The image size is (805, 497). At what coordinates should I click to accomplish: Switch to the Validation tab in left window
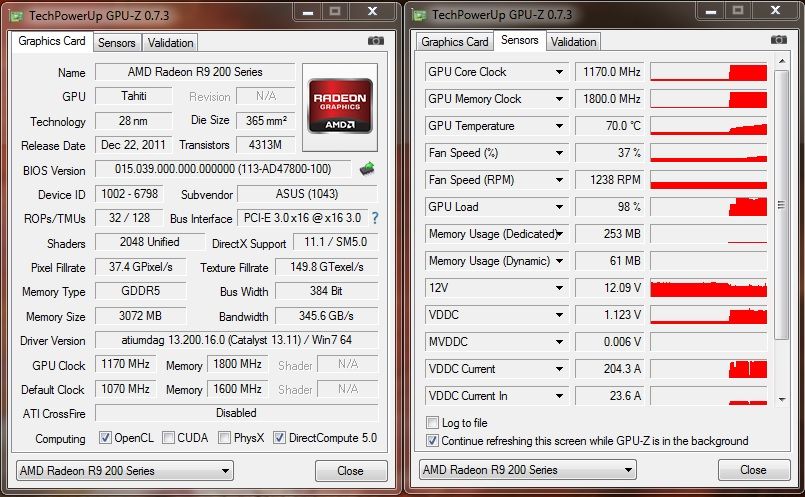coord(170,43)
